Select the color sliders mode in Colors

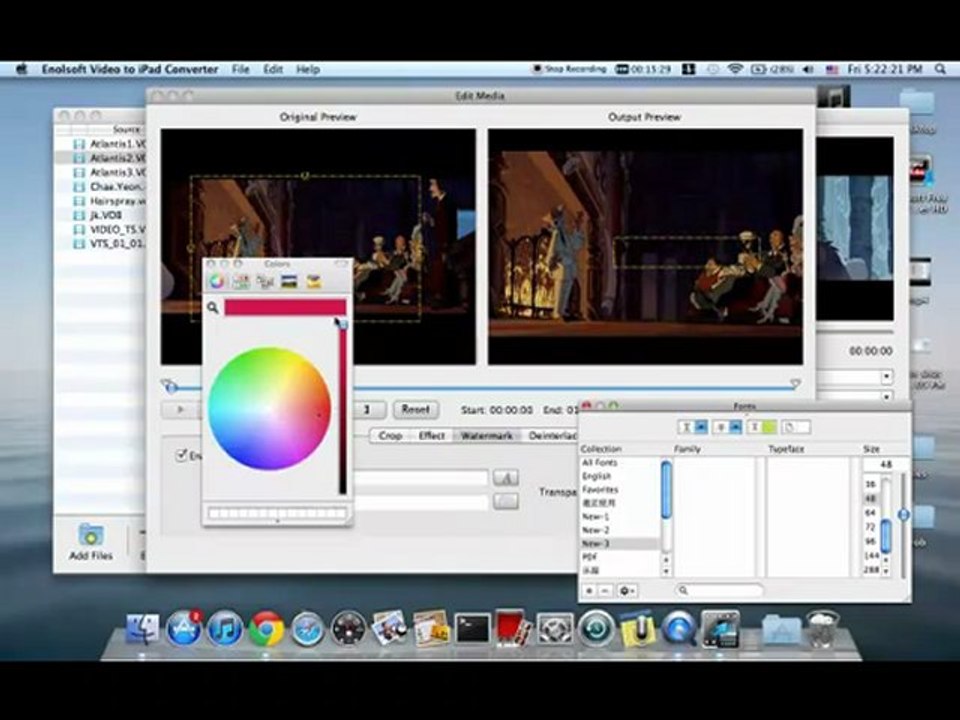[x=241, y=281]
